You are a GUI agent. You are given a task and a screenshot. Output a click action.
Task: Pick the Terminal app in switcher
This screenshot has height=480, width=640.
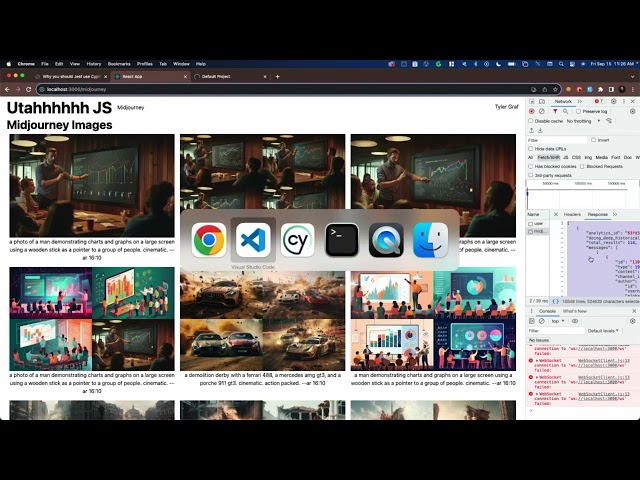pos(342,240)
